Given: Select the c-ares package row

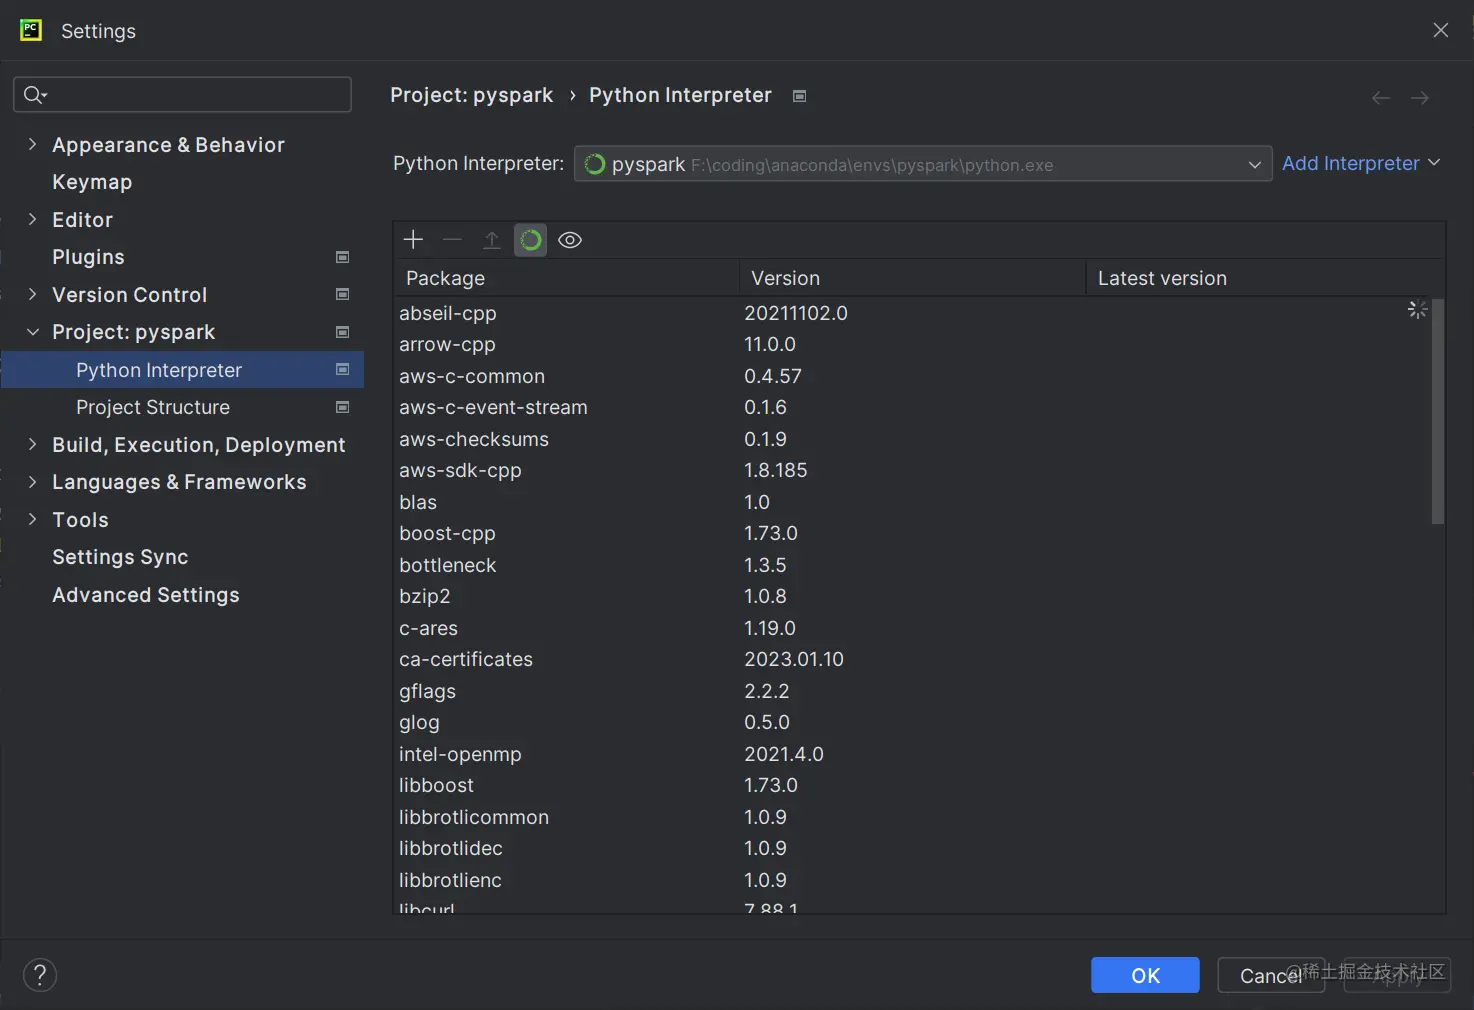Looking at the screenshot, I should point(913,628).
